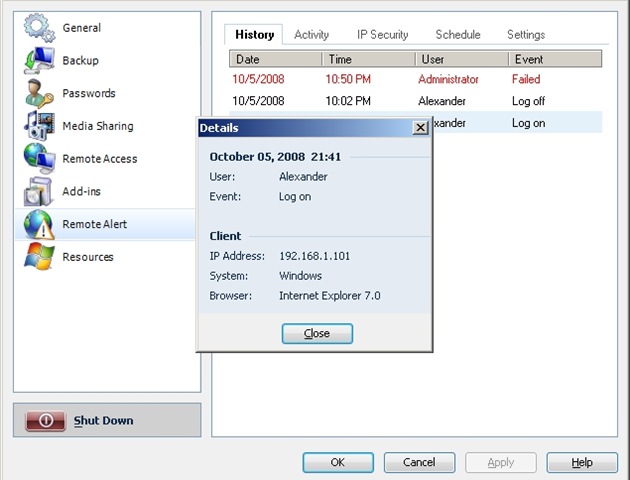Screen dimensions: 630x480
Task: Select the red 10/5/2008 Failed row date
Action: pyautogui.click(x=258, y=79)
